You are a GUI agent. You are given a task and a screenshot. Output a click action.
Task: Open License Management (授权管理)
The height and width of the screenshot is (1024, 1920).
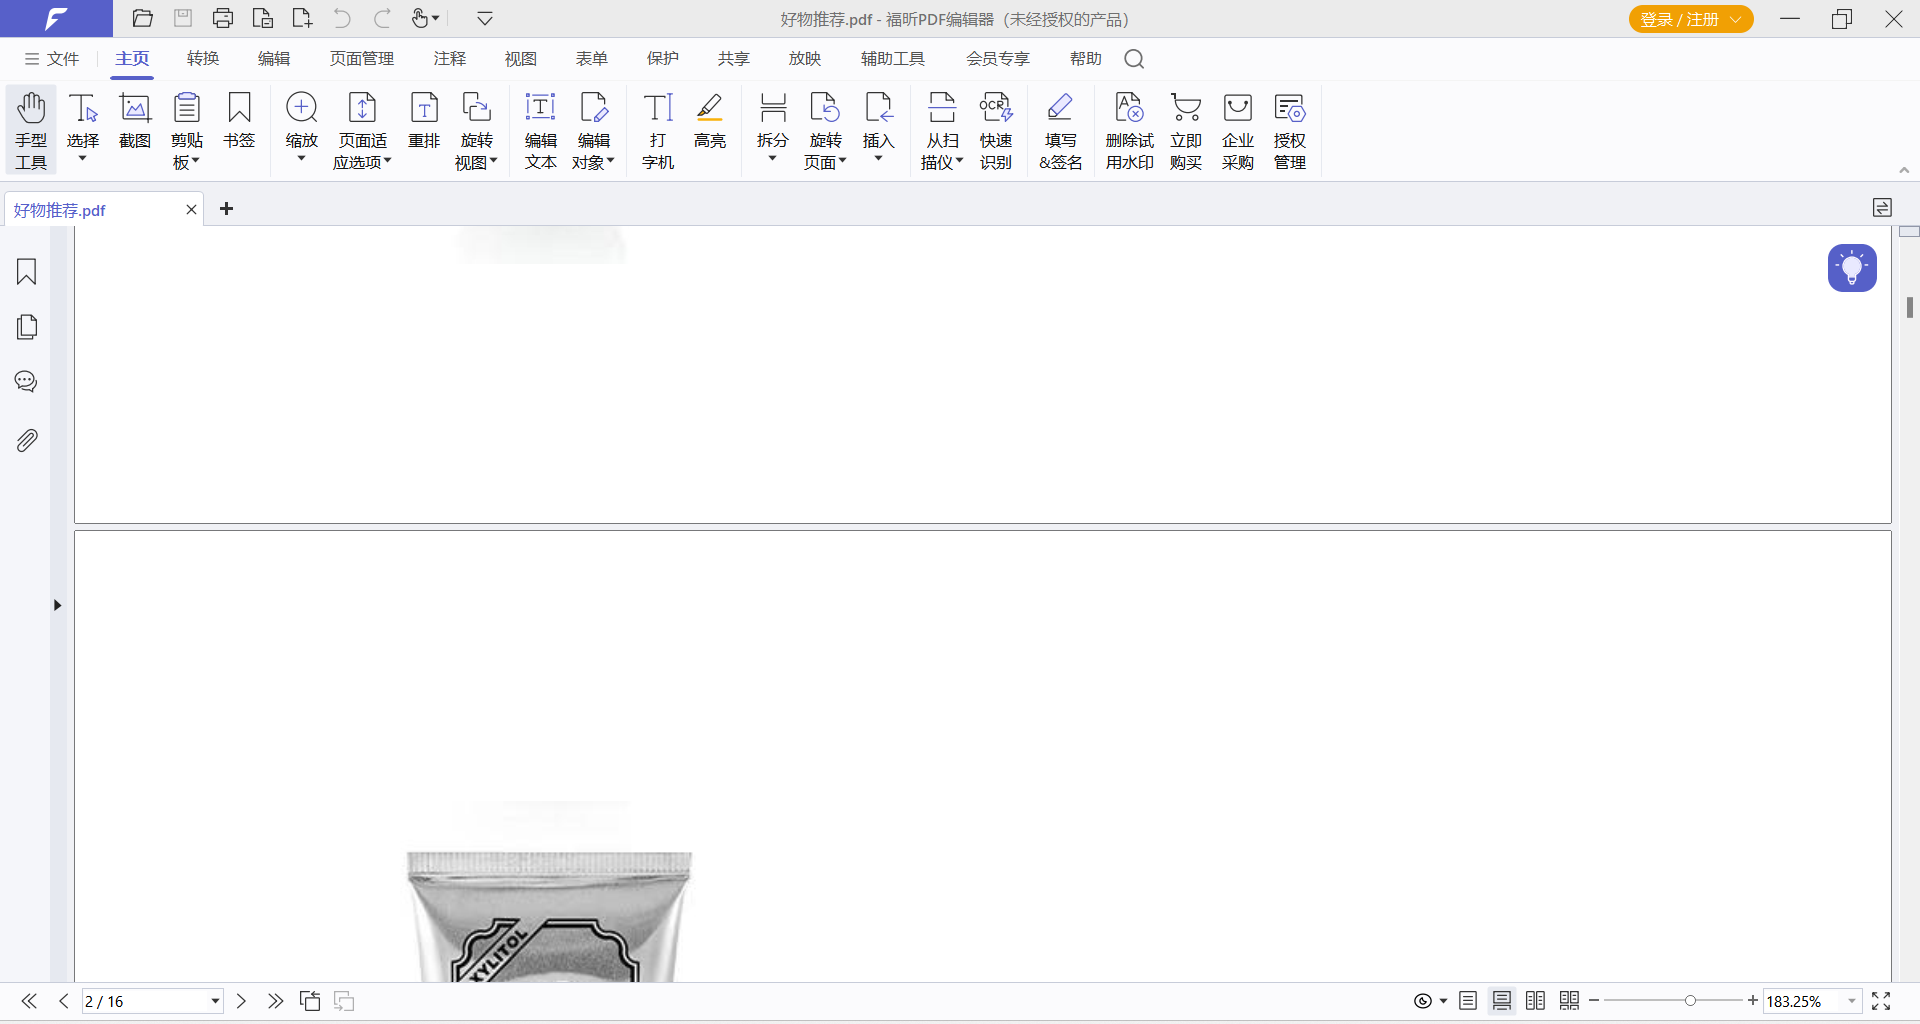1290,131
